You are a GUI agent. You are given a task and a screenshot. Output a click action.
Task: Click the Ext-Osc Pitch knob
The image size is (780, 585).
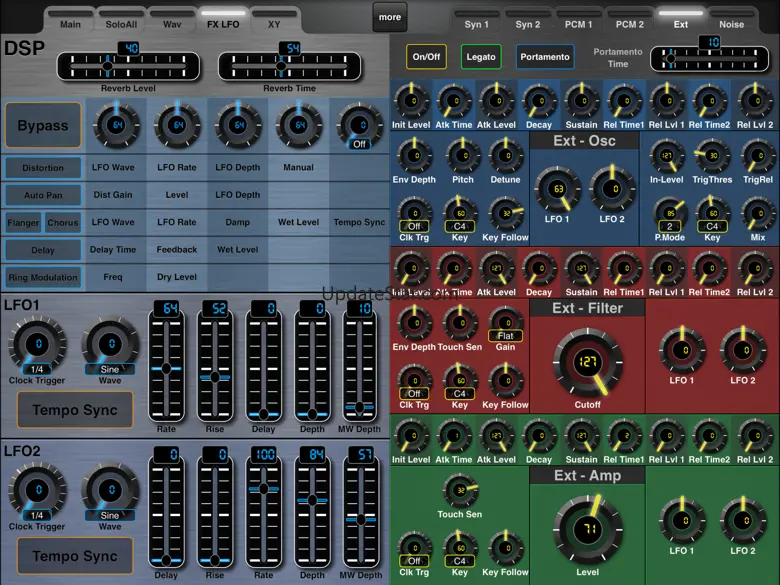point(463,156)
